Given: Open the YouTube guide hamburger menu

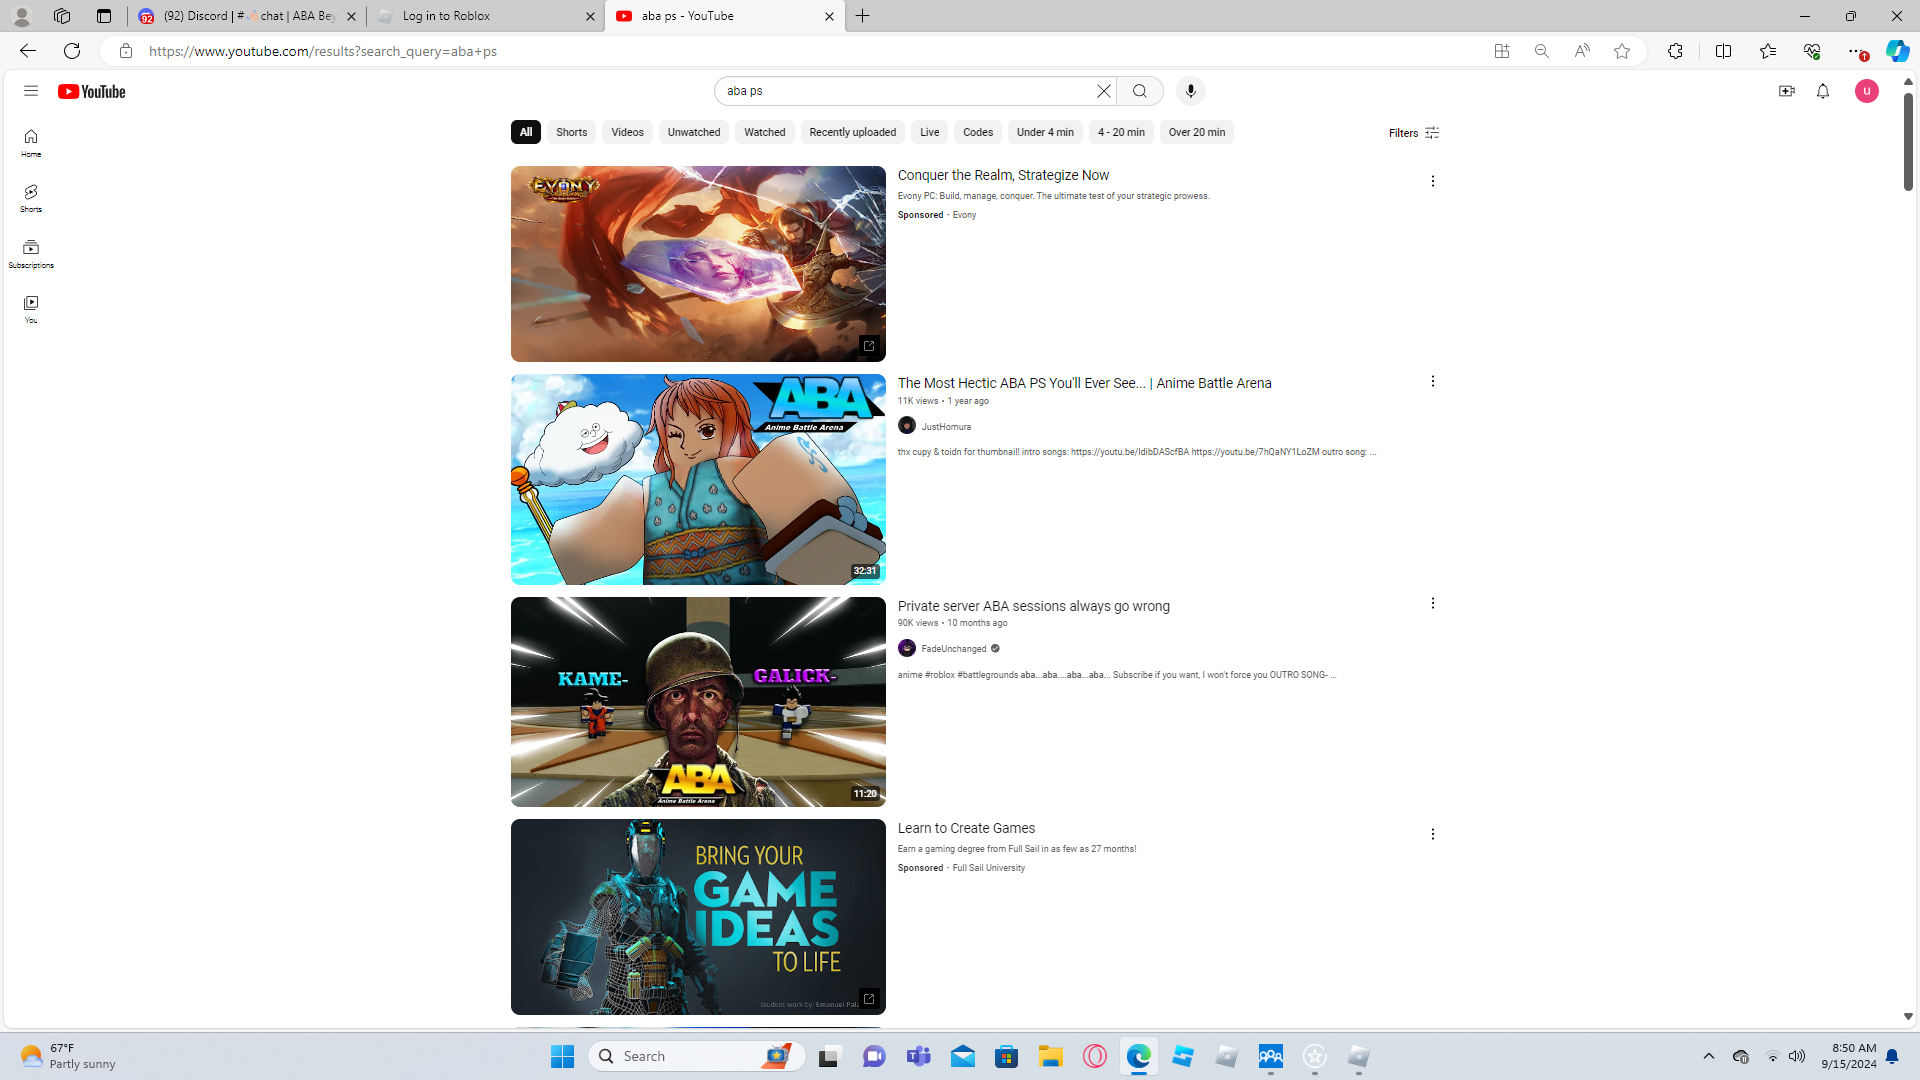Looking at the screenshot, I should [31, 91].
